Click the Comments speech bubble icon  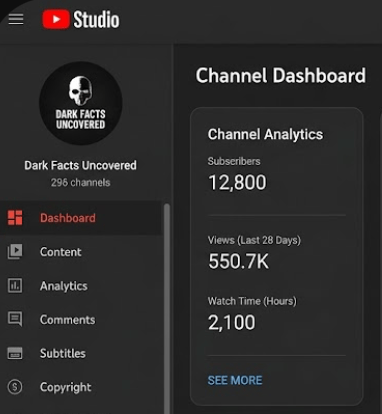[x=15, y=319]
